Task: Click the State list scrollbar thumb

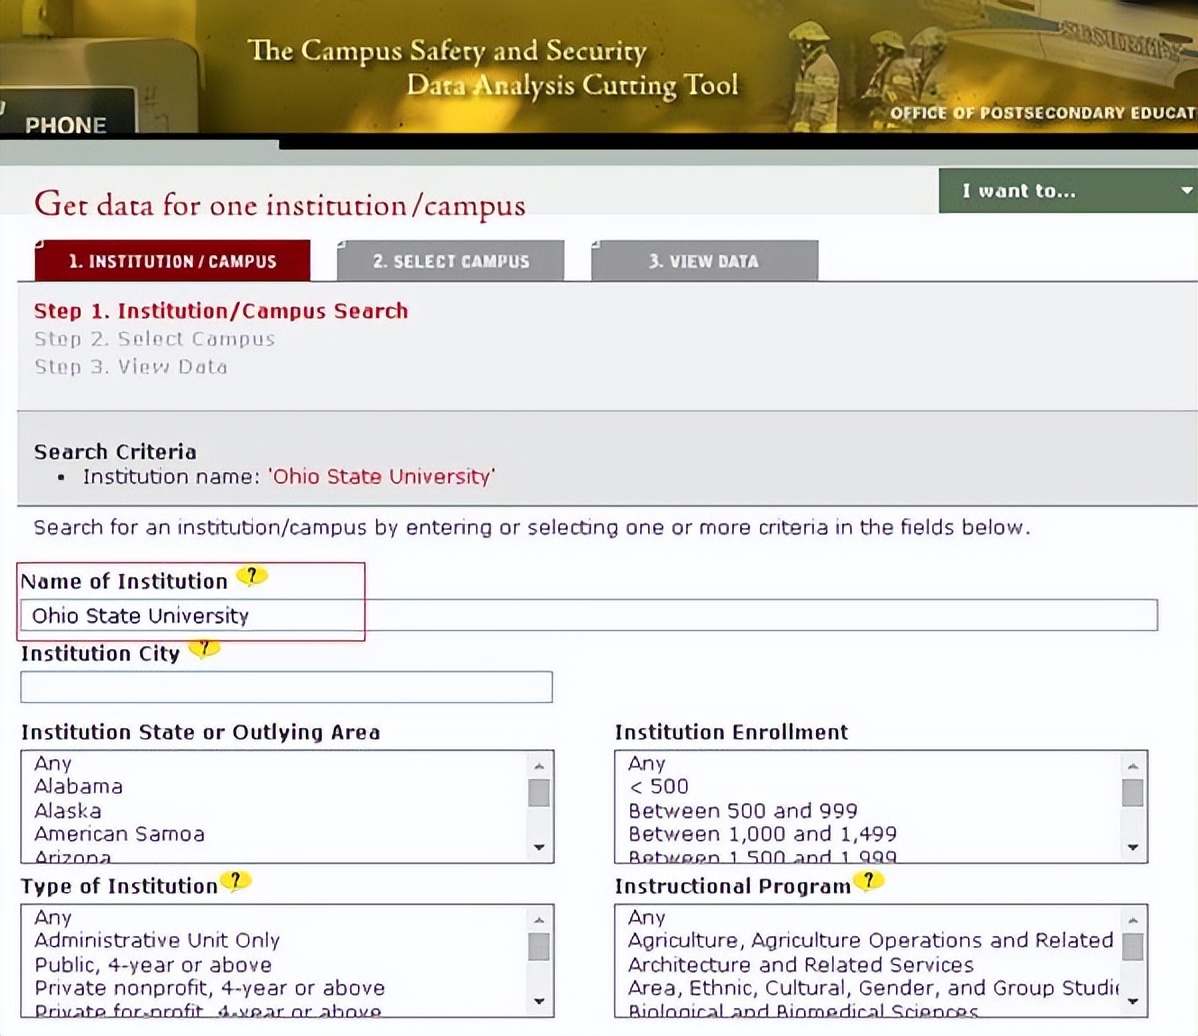Action: coord(539,793)
